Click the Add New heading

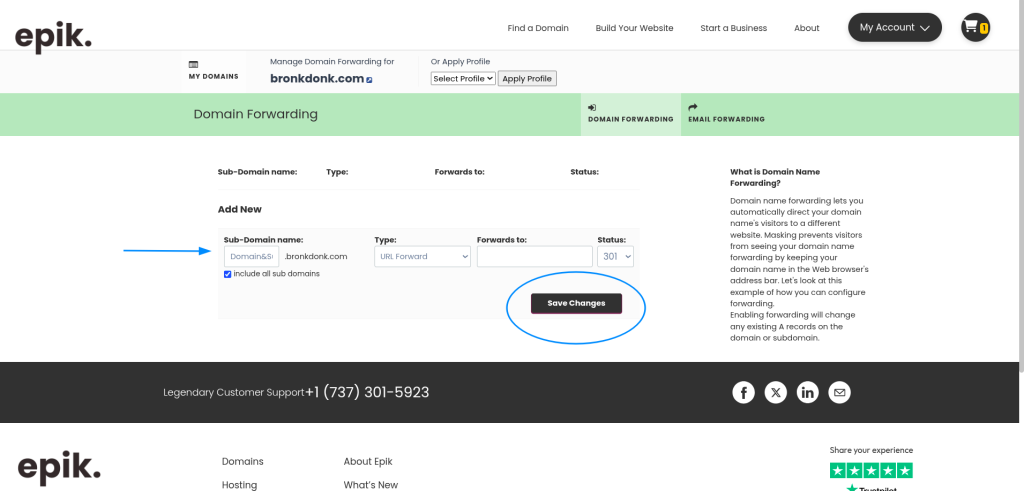240,210
